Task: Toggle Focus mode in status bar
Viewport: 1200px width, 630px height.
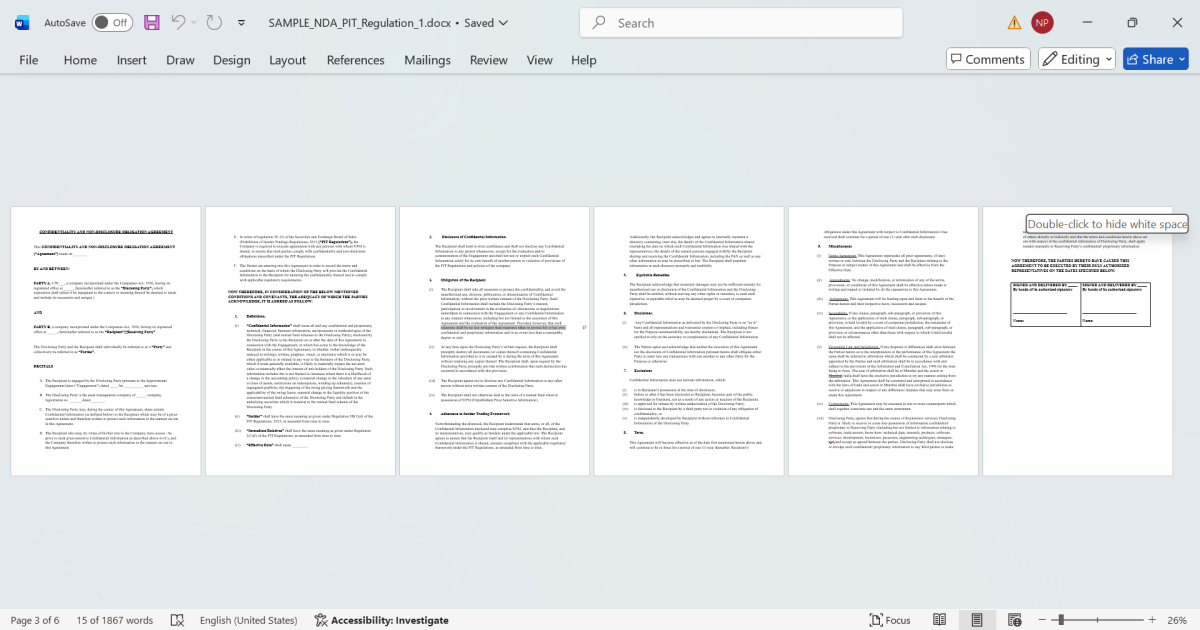Action: click(x=889, y=620)
